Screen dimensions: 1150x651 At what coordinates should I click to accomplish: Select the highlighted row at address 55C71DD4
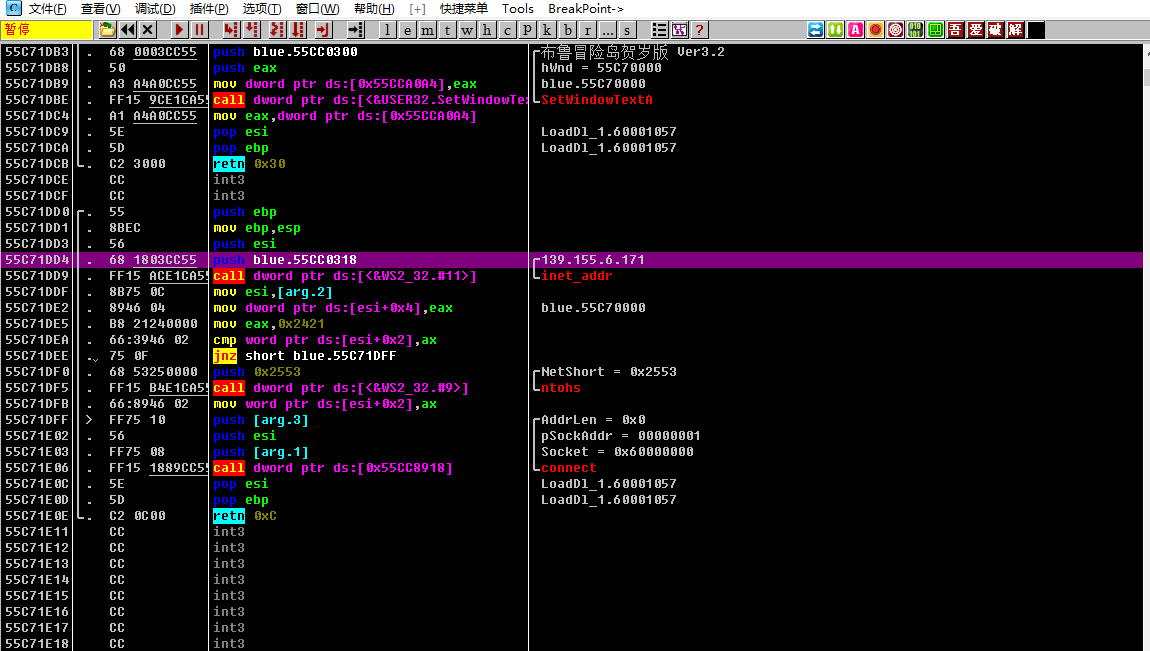(x=300, y=260)
